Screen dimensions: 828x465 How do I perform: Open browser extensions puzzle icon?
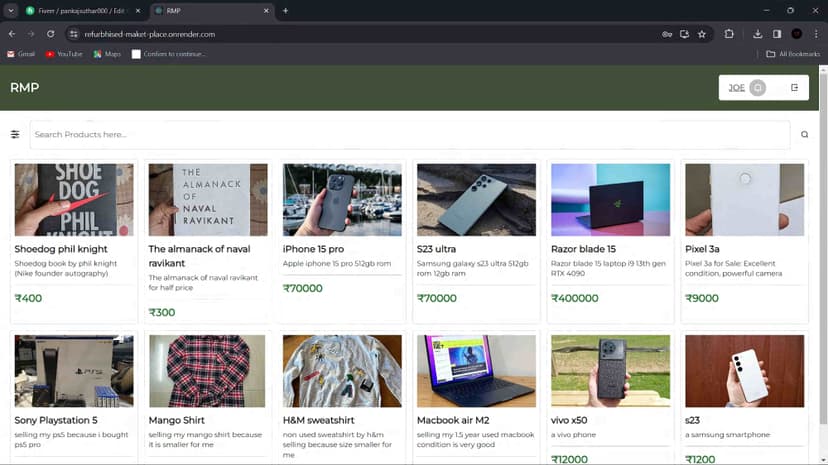coord(729,34)
